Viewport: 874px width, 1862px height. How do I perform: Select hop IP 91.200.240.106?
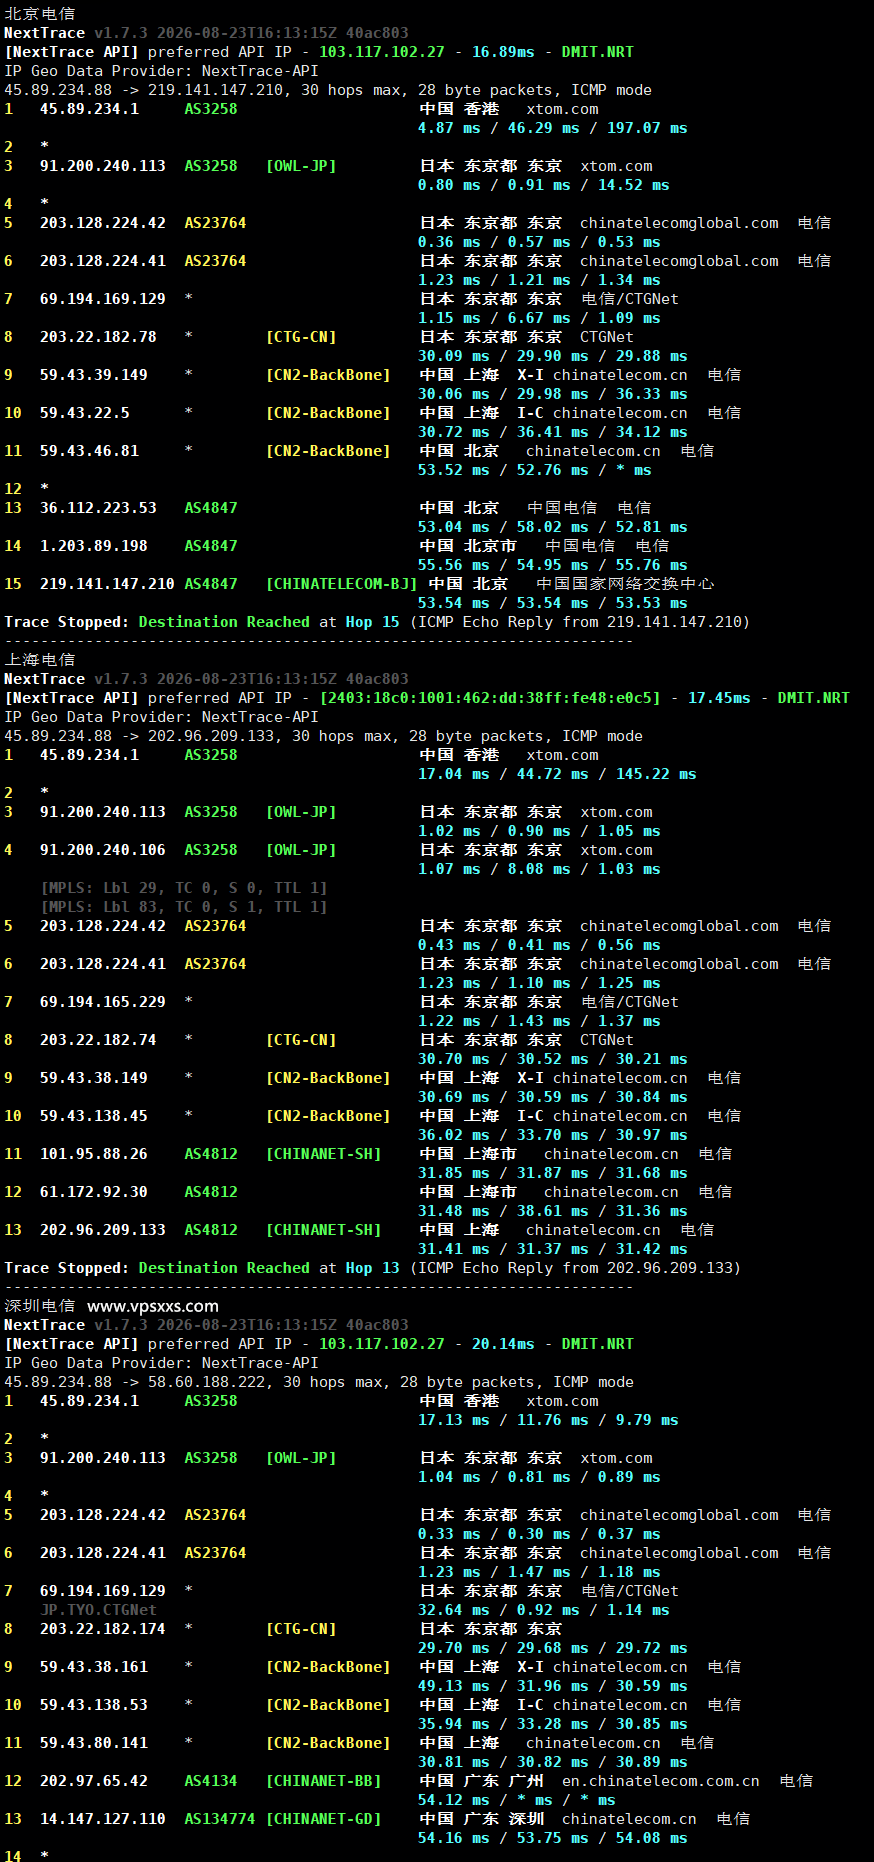point(103,850)
